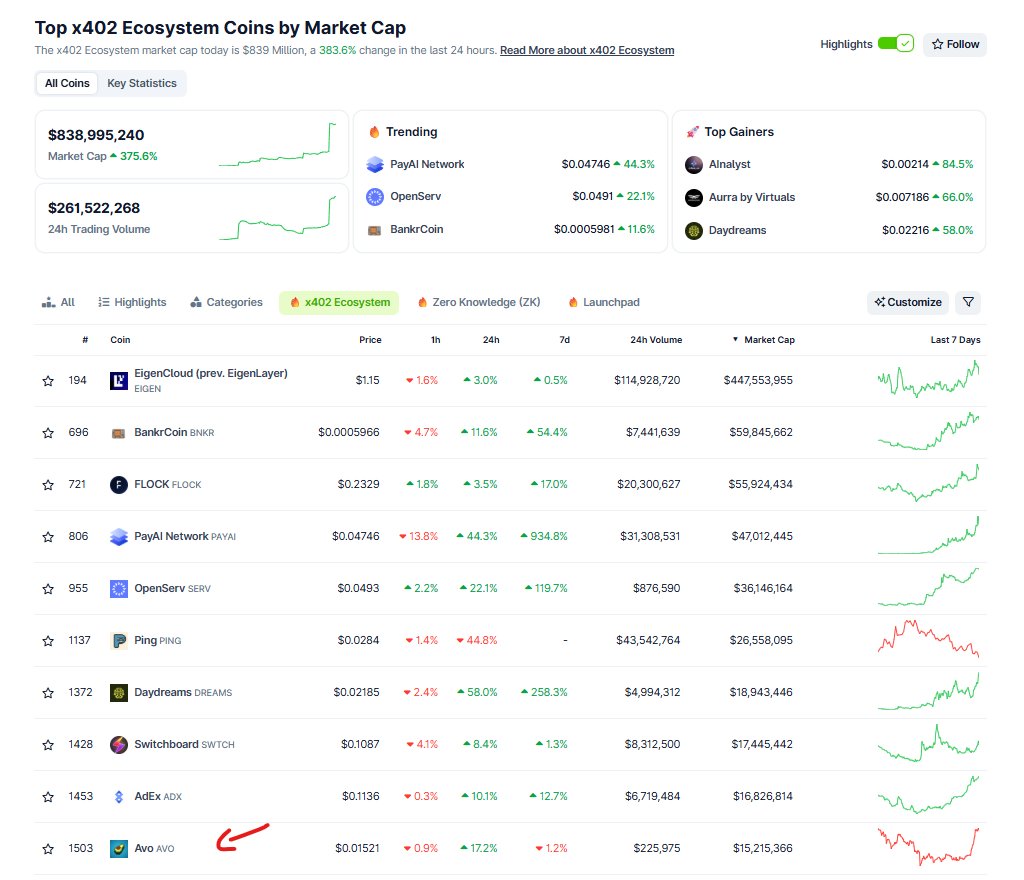Click PayAI Network 7d change 934.8%
This screenshot has width=1024, height=880.
pyautogui.click(x=544, y=537)
